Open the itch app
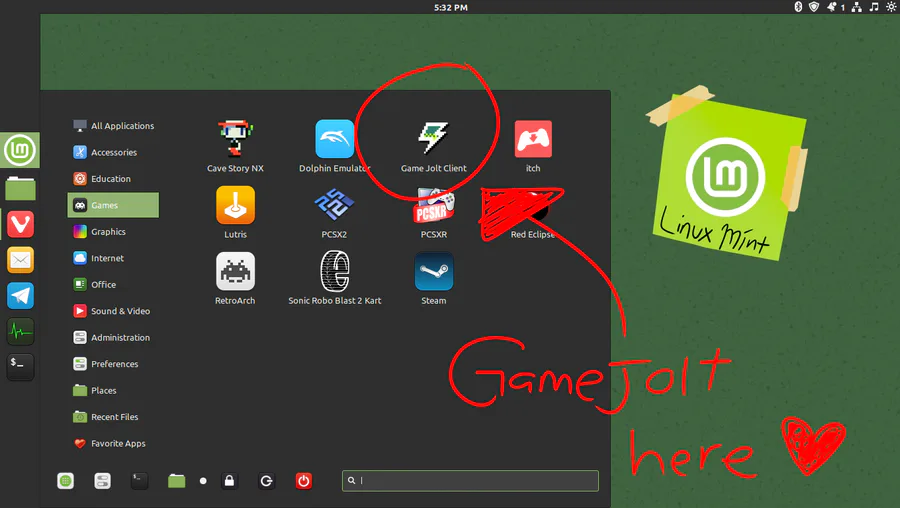 tap(533, 146)
